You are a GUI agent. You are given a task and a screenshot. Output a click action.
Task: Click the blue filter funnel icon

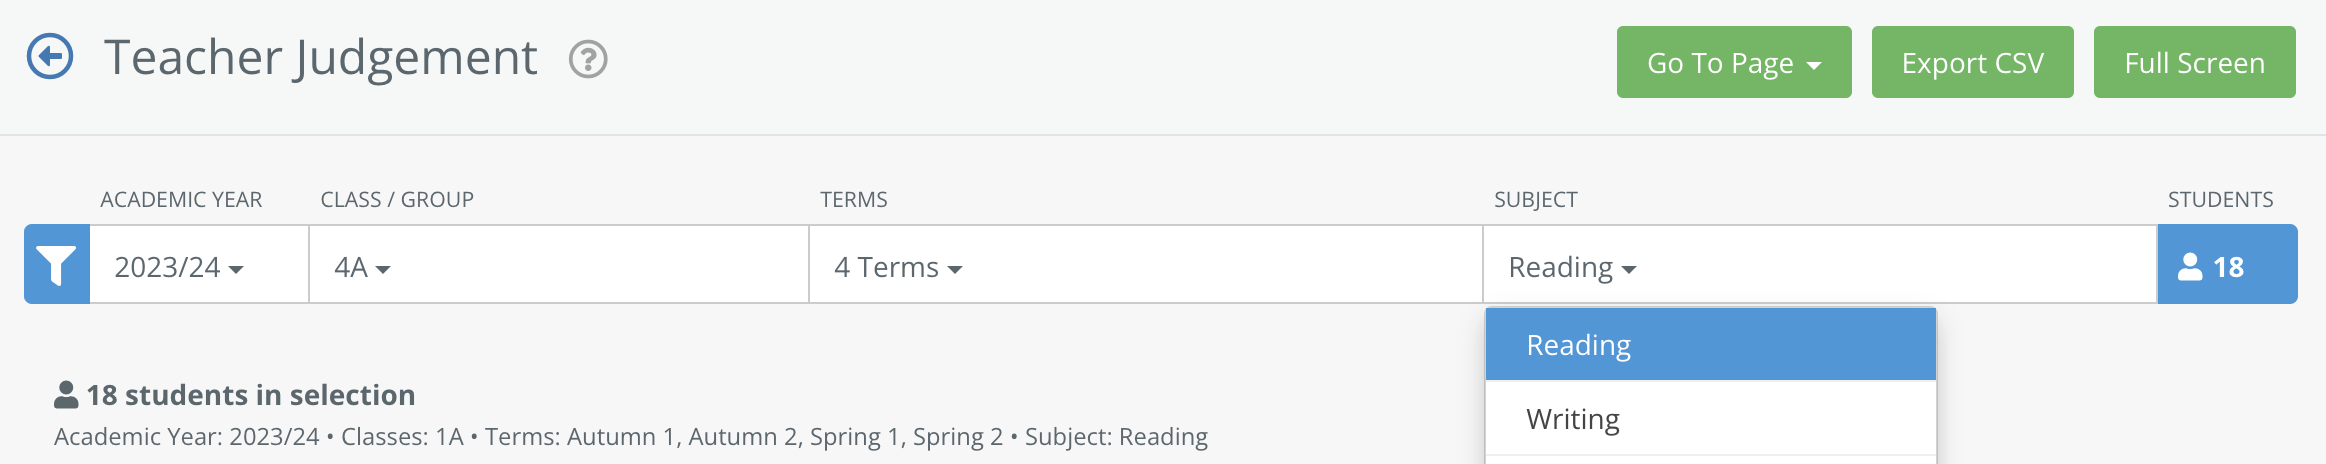coord(57,264)
